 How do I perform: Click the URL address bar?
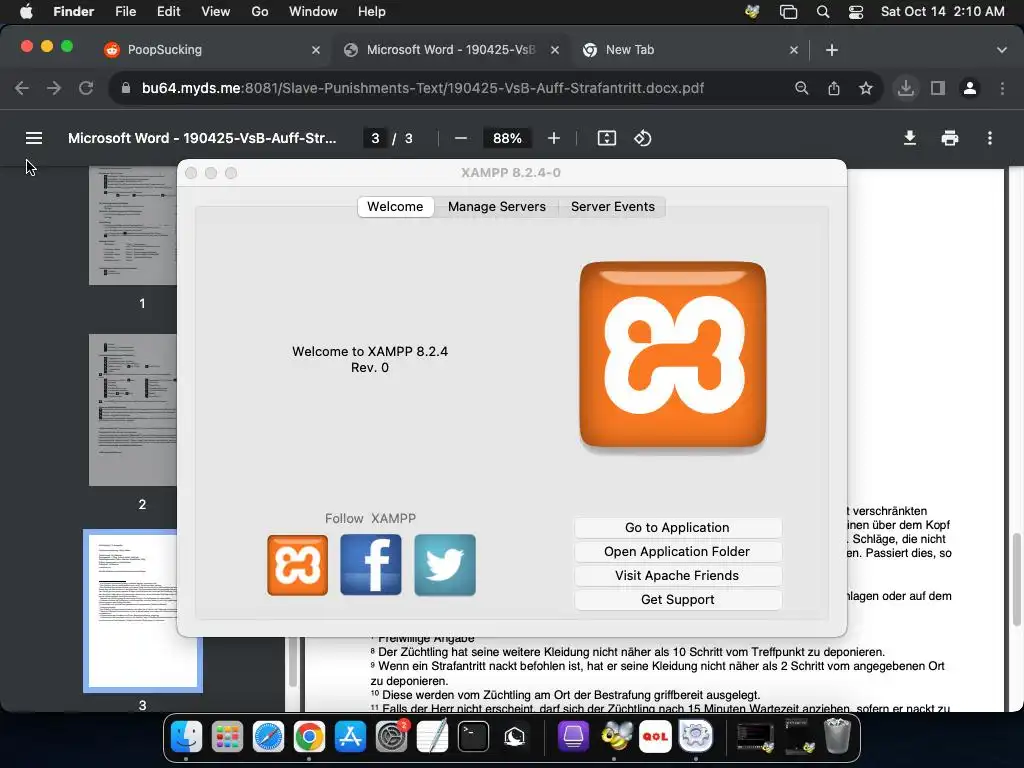[423, 88]
